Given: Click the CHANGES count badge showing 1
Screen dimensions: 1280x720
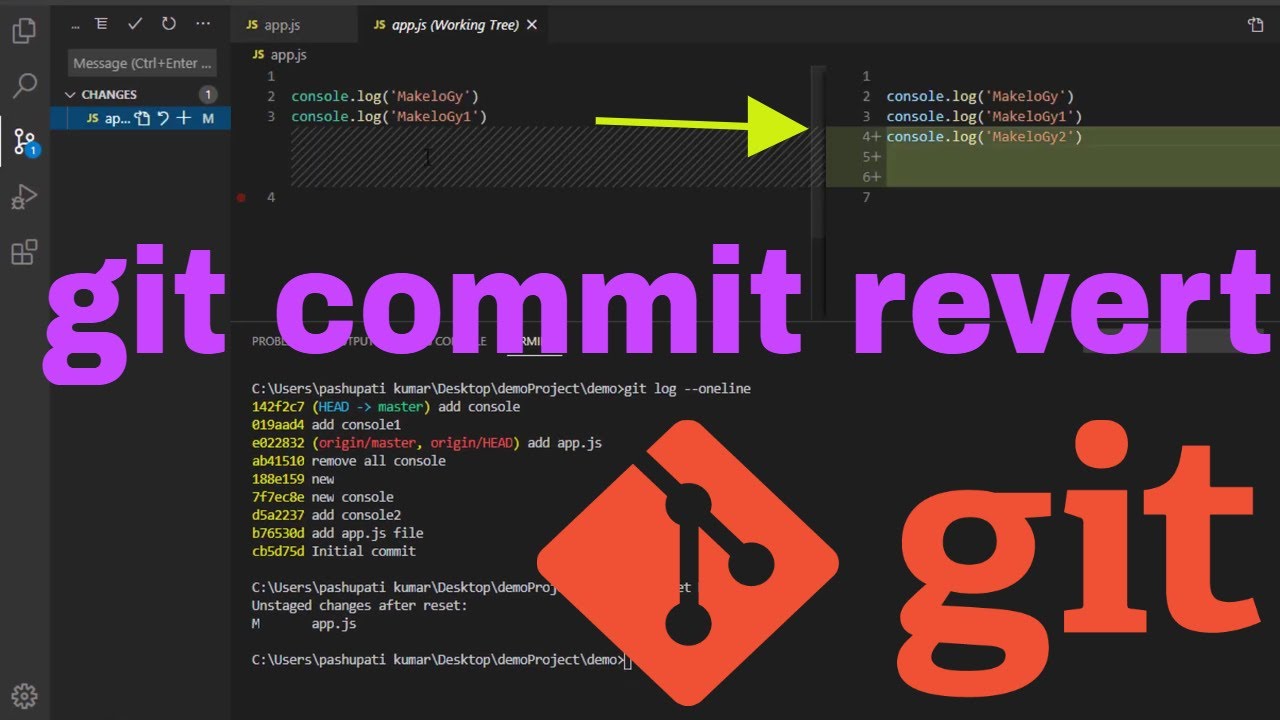Looking at the screenshot, I should point(208,95).
